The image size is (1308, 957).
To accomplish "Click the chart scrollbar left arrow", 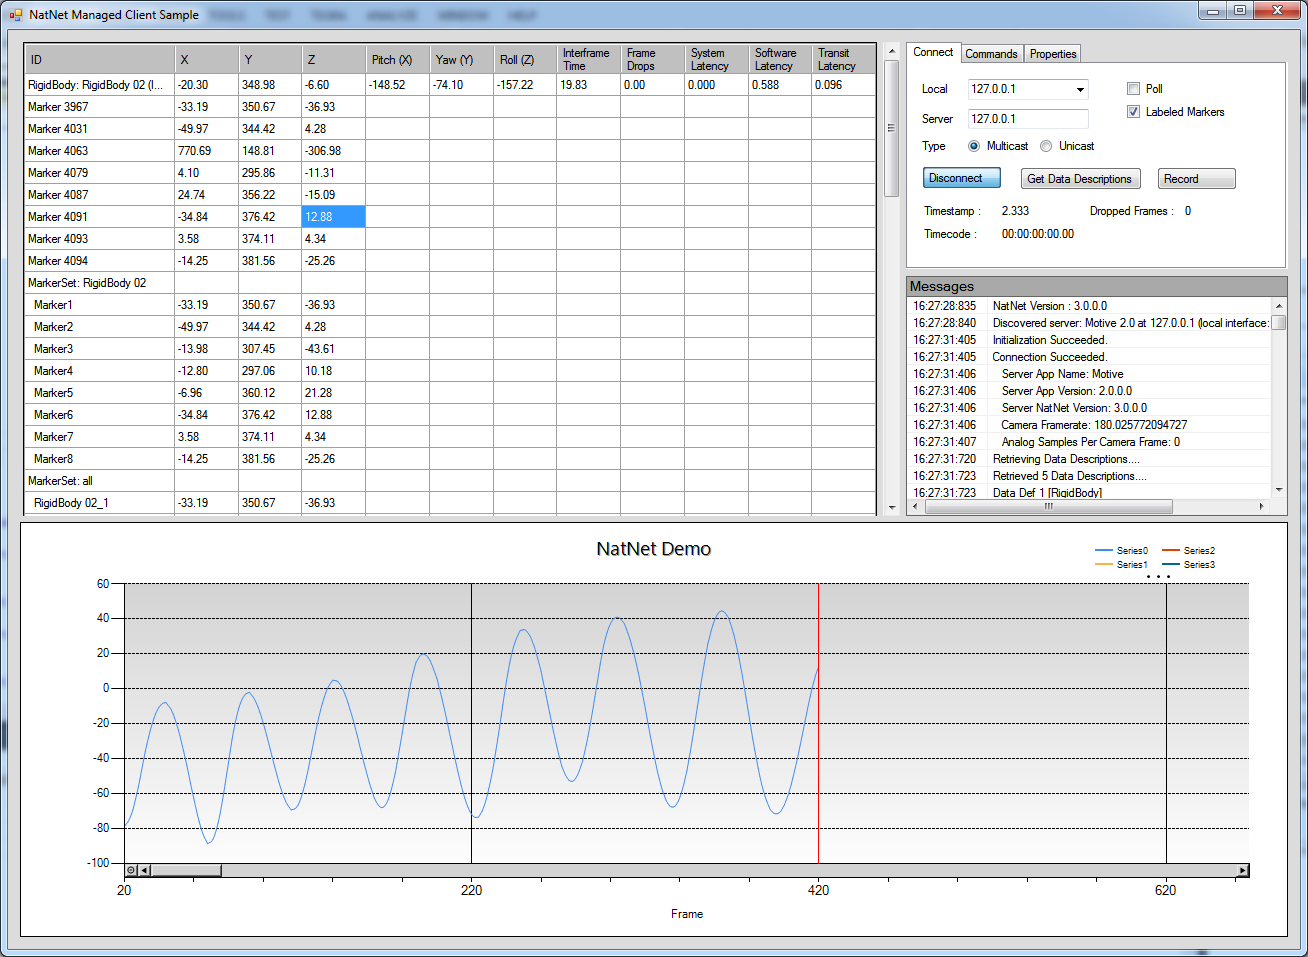I will 144,870.
